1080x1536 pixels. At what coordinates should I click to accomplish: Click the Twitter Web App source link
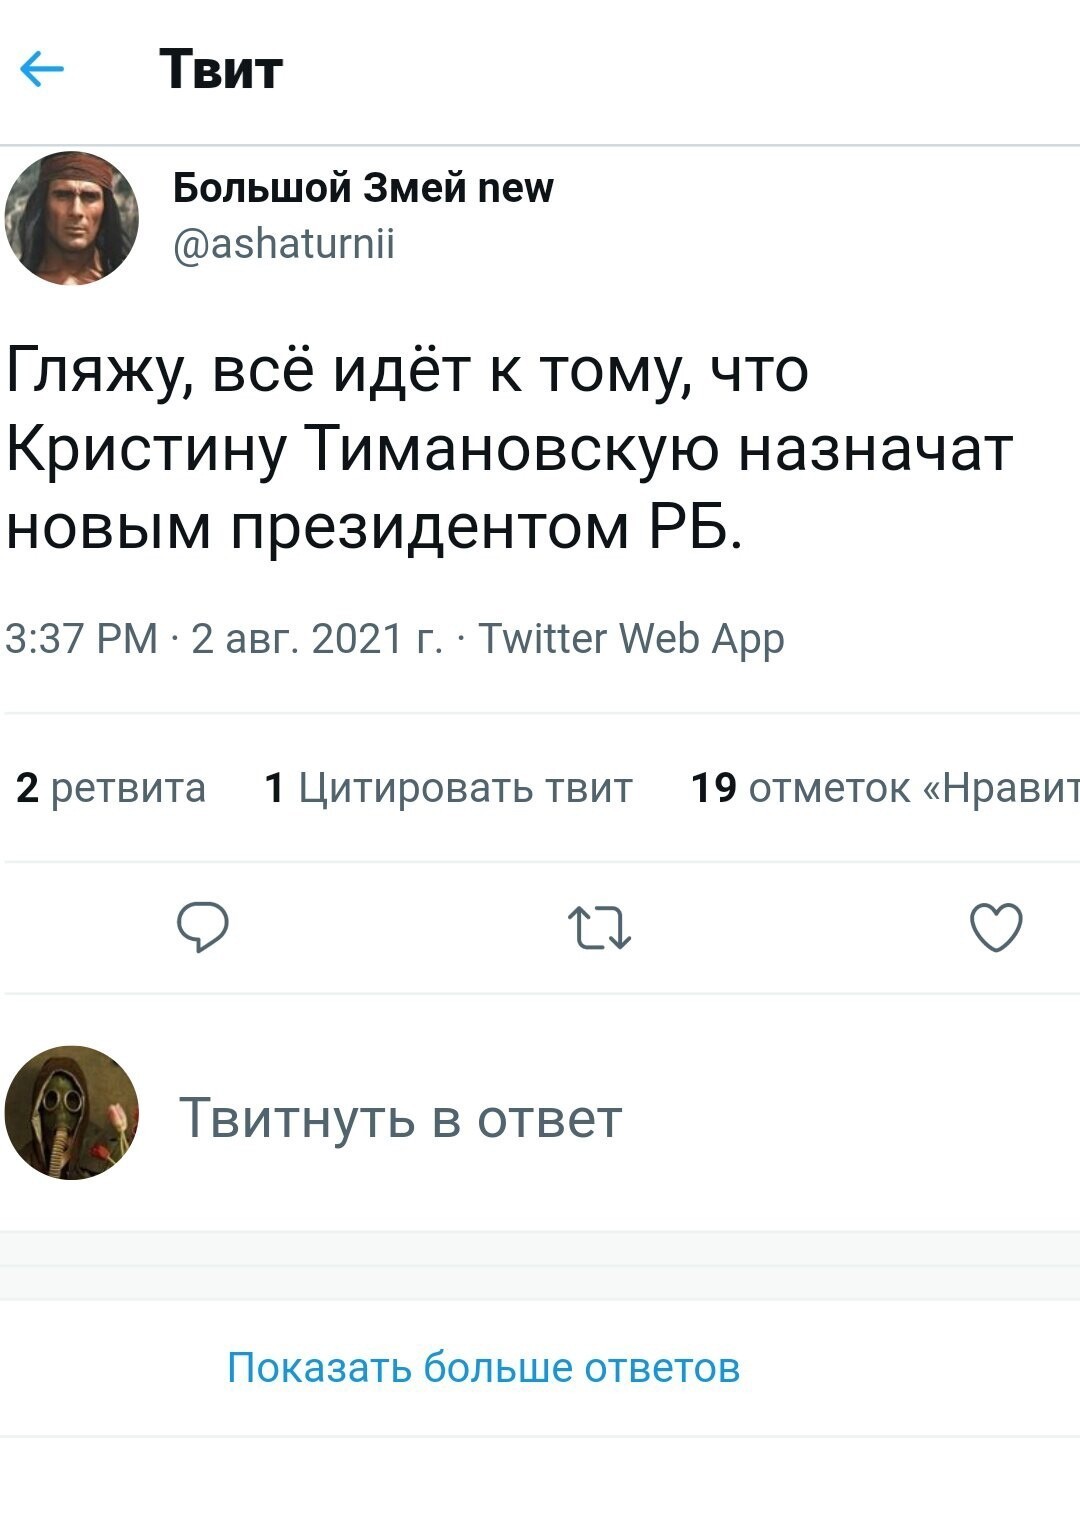(631, 638)
